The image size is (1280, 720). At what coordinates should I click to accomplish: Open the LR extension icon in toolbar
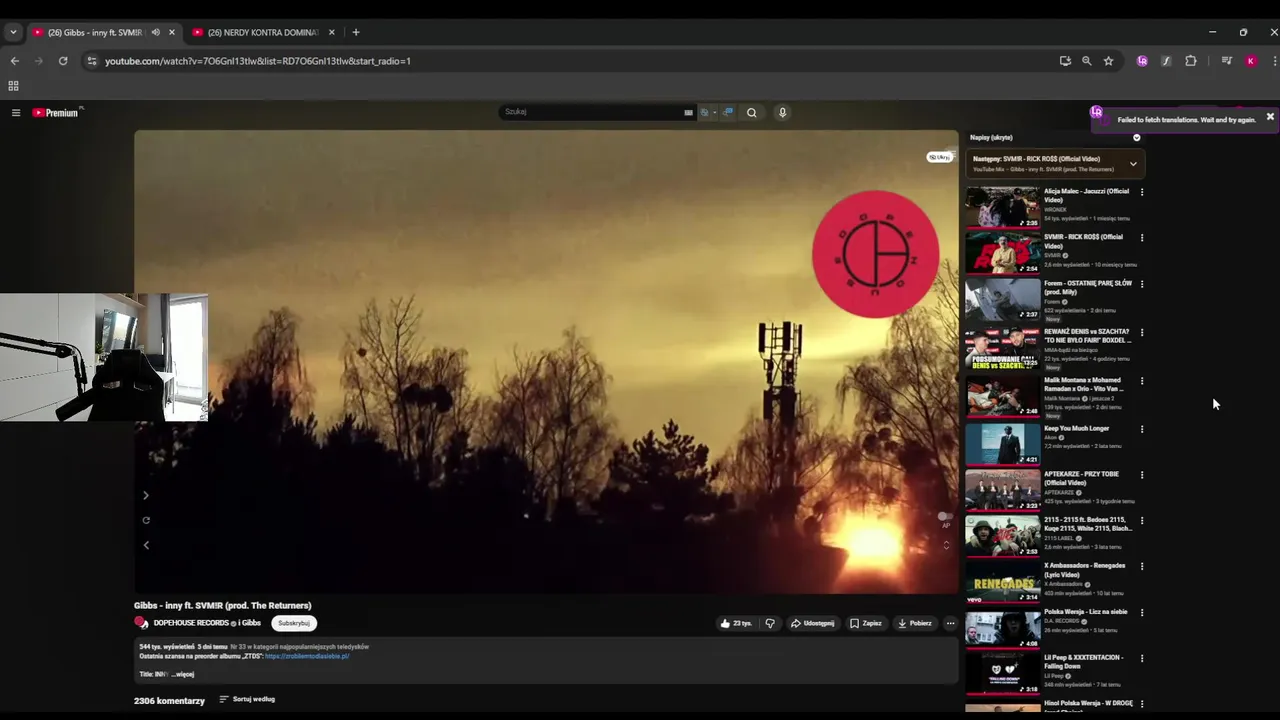(1142, 61)
